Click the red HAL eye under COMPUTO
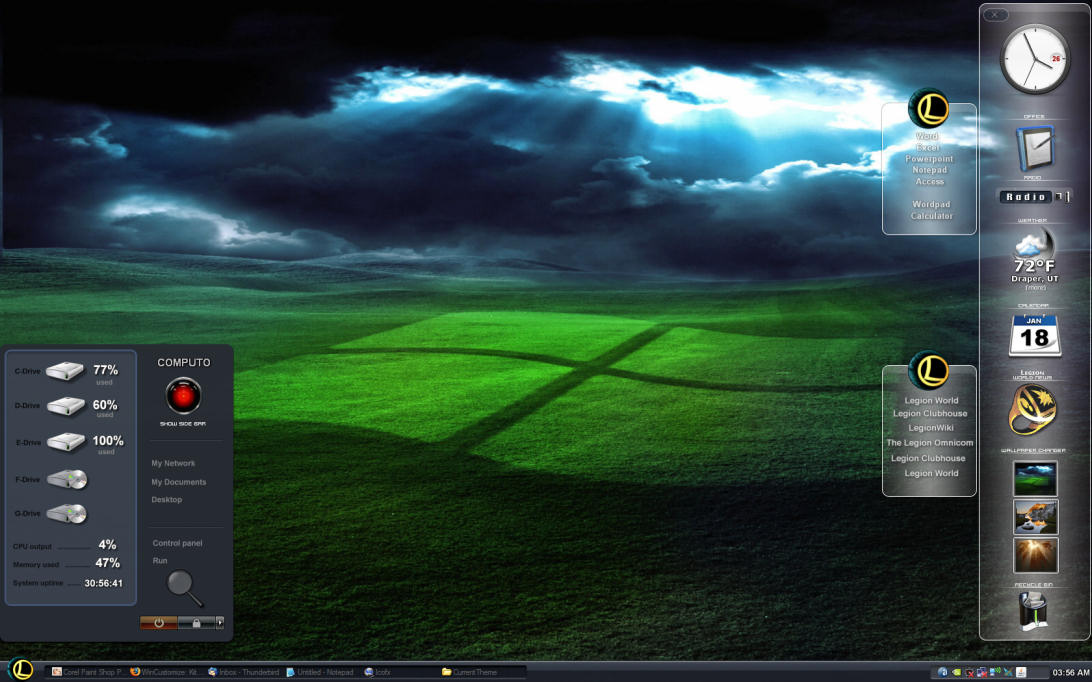 [x=183, y=396]
